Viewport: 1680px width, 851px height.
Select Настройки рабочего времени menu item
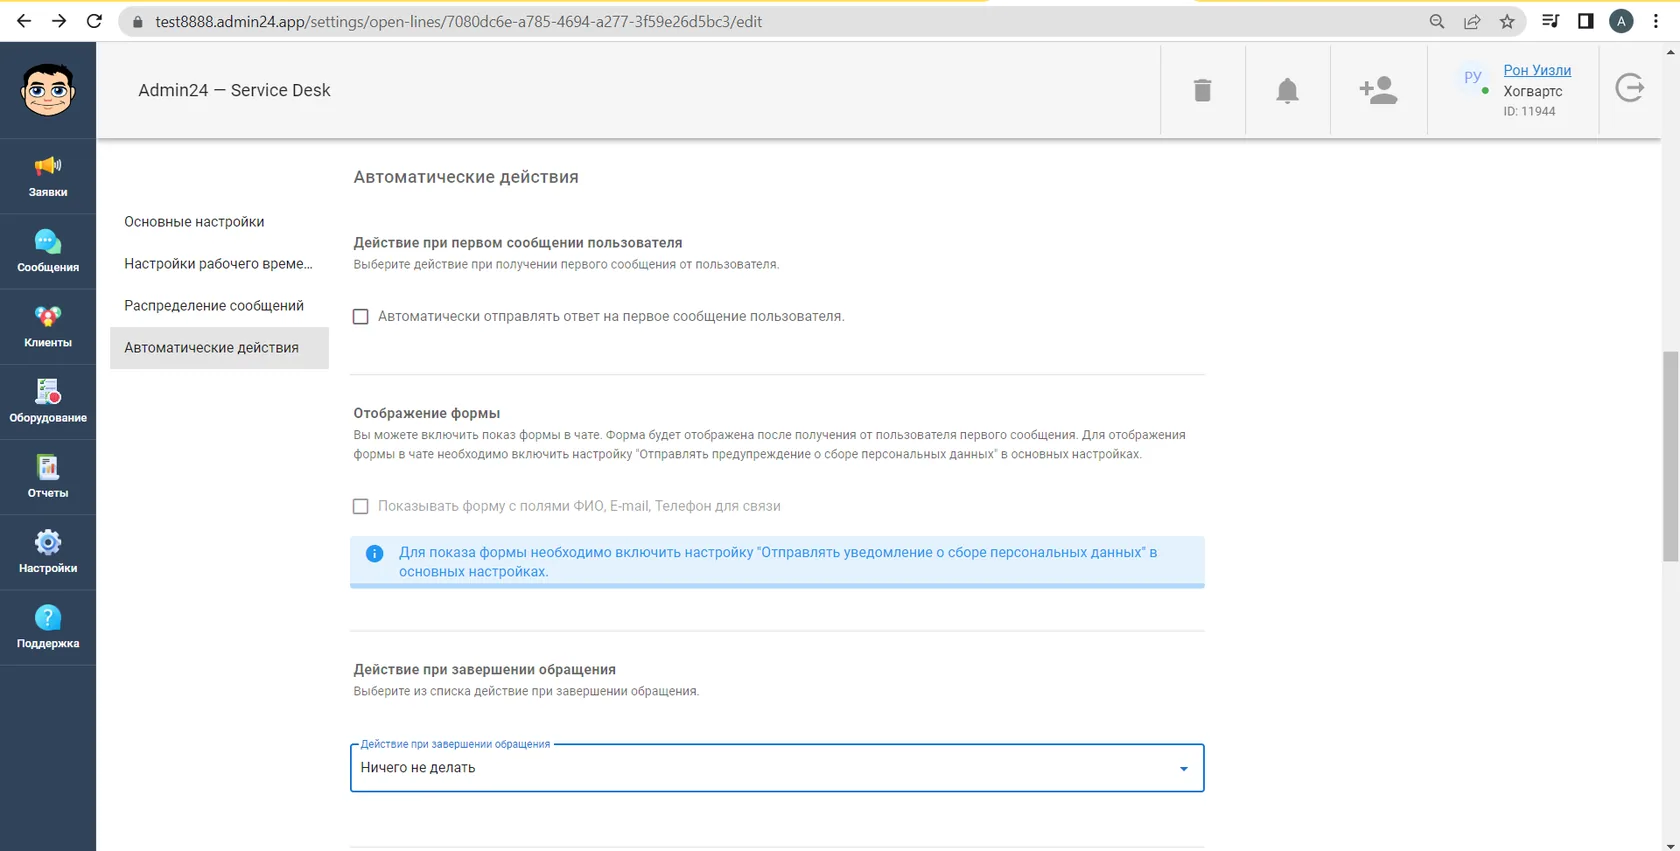click(x=219, y=264)
